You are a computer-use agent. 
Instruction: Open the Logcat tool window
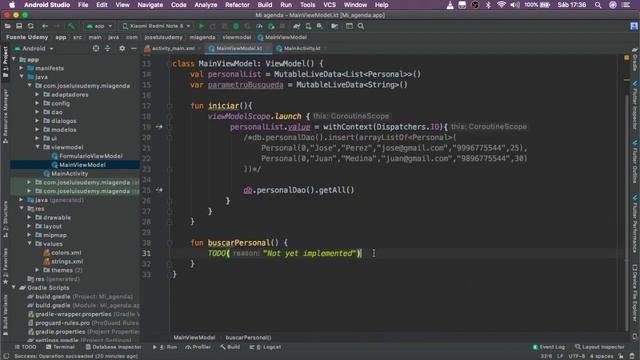(266, 347)
